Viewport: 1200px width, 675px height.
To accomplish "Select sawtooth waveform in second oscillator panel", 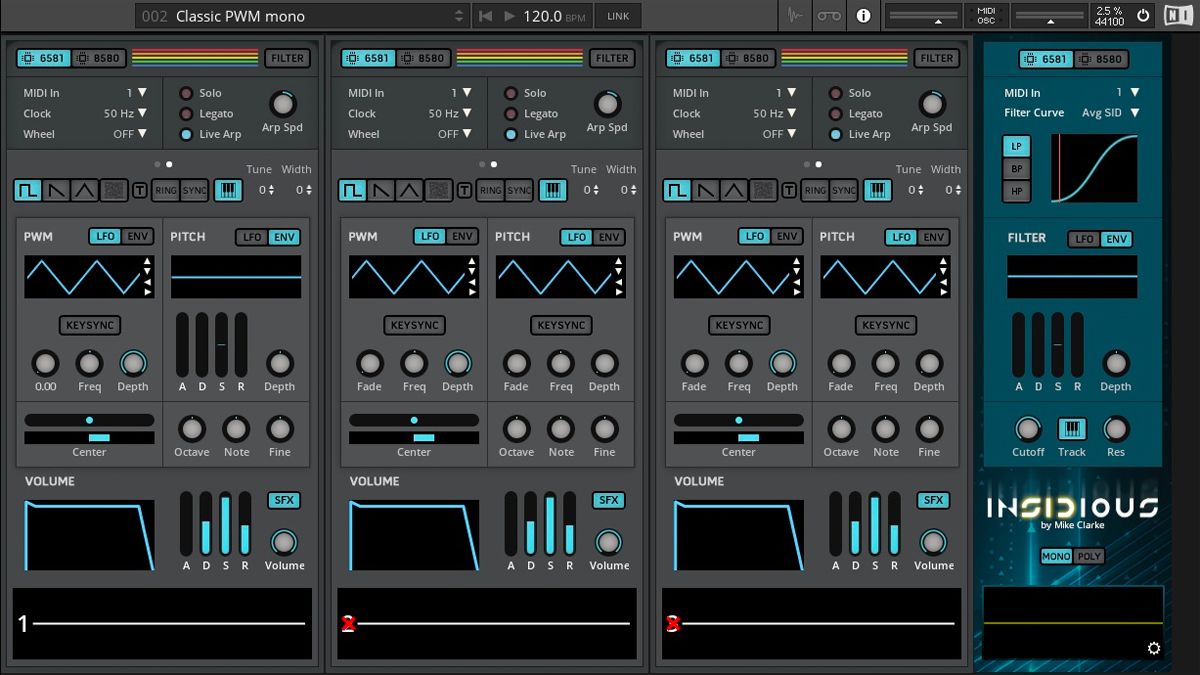I will [x=381, y=190].
